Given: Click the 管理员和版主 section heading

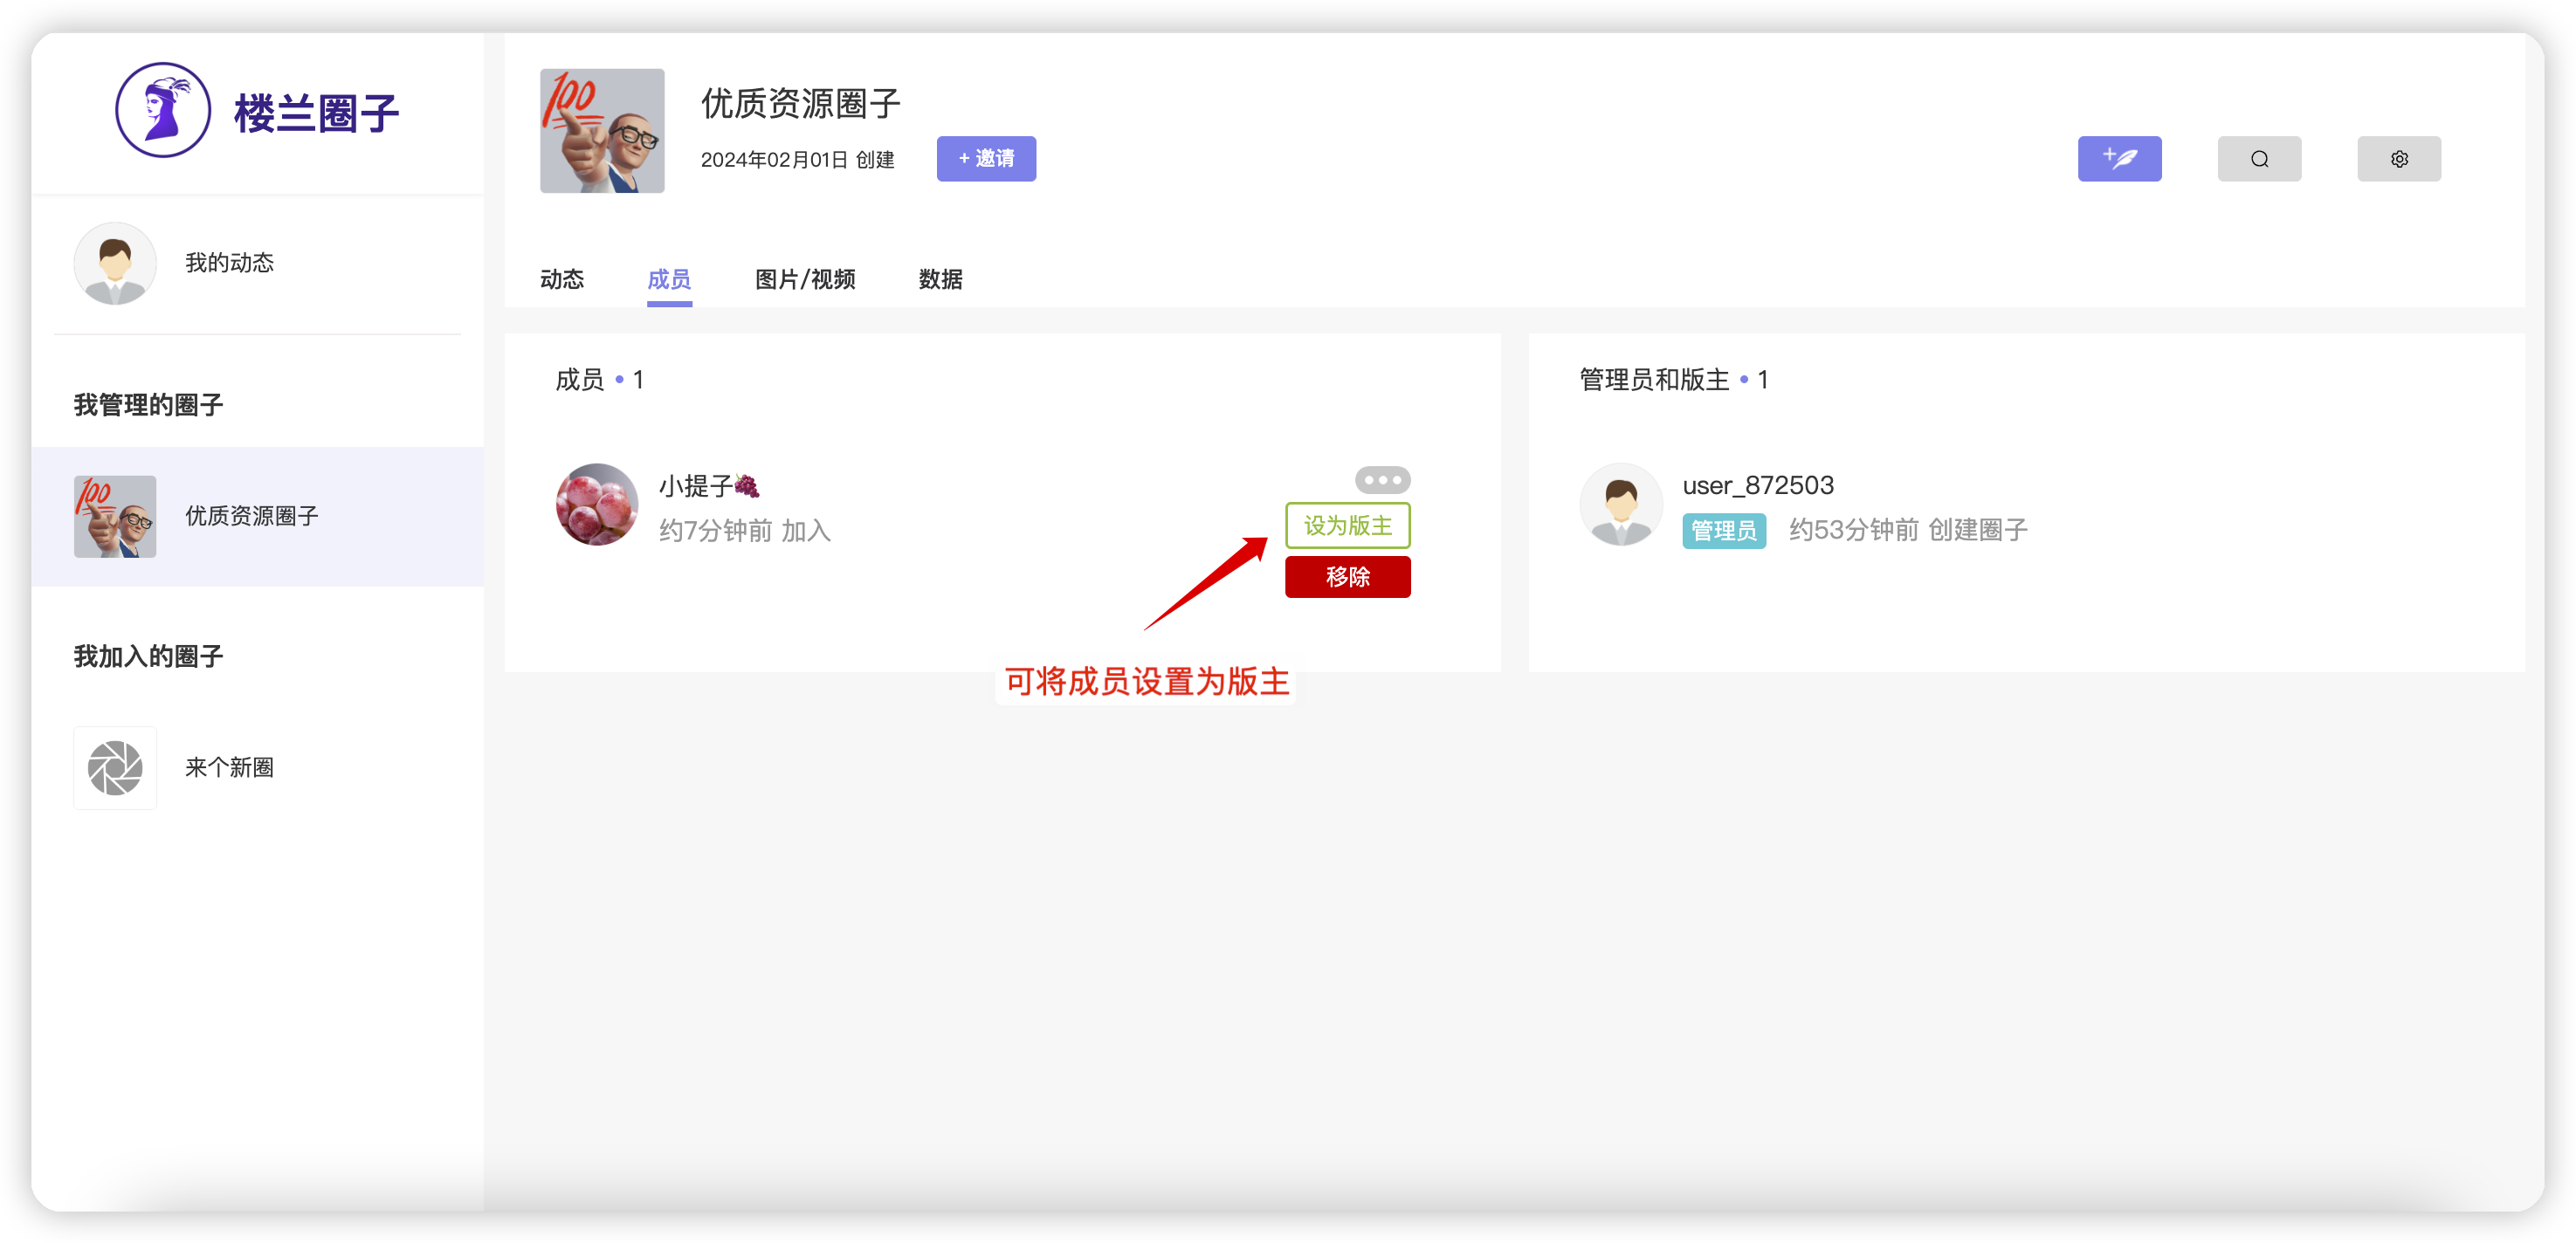Looking at the screenshot, I should pyautogui.click(x=1654, y=380).
